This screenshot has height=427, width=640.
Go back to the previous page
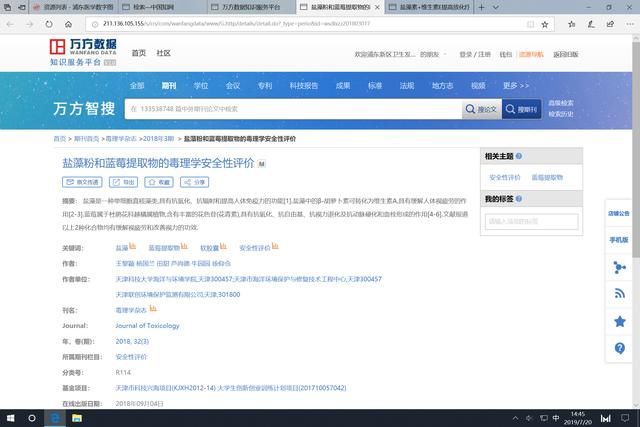pos(10,24)
